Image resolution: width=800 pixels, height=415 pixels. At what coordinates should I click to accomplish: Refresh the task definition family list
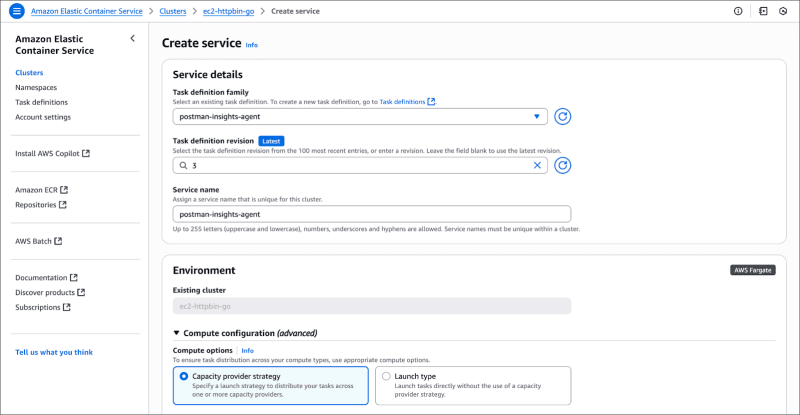(x=562, y=116)
